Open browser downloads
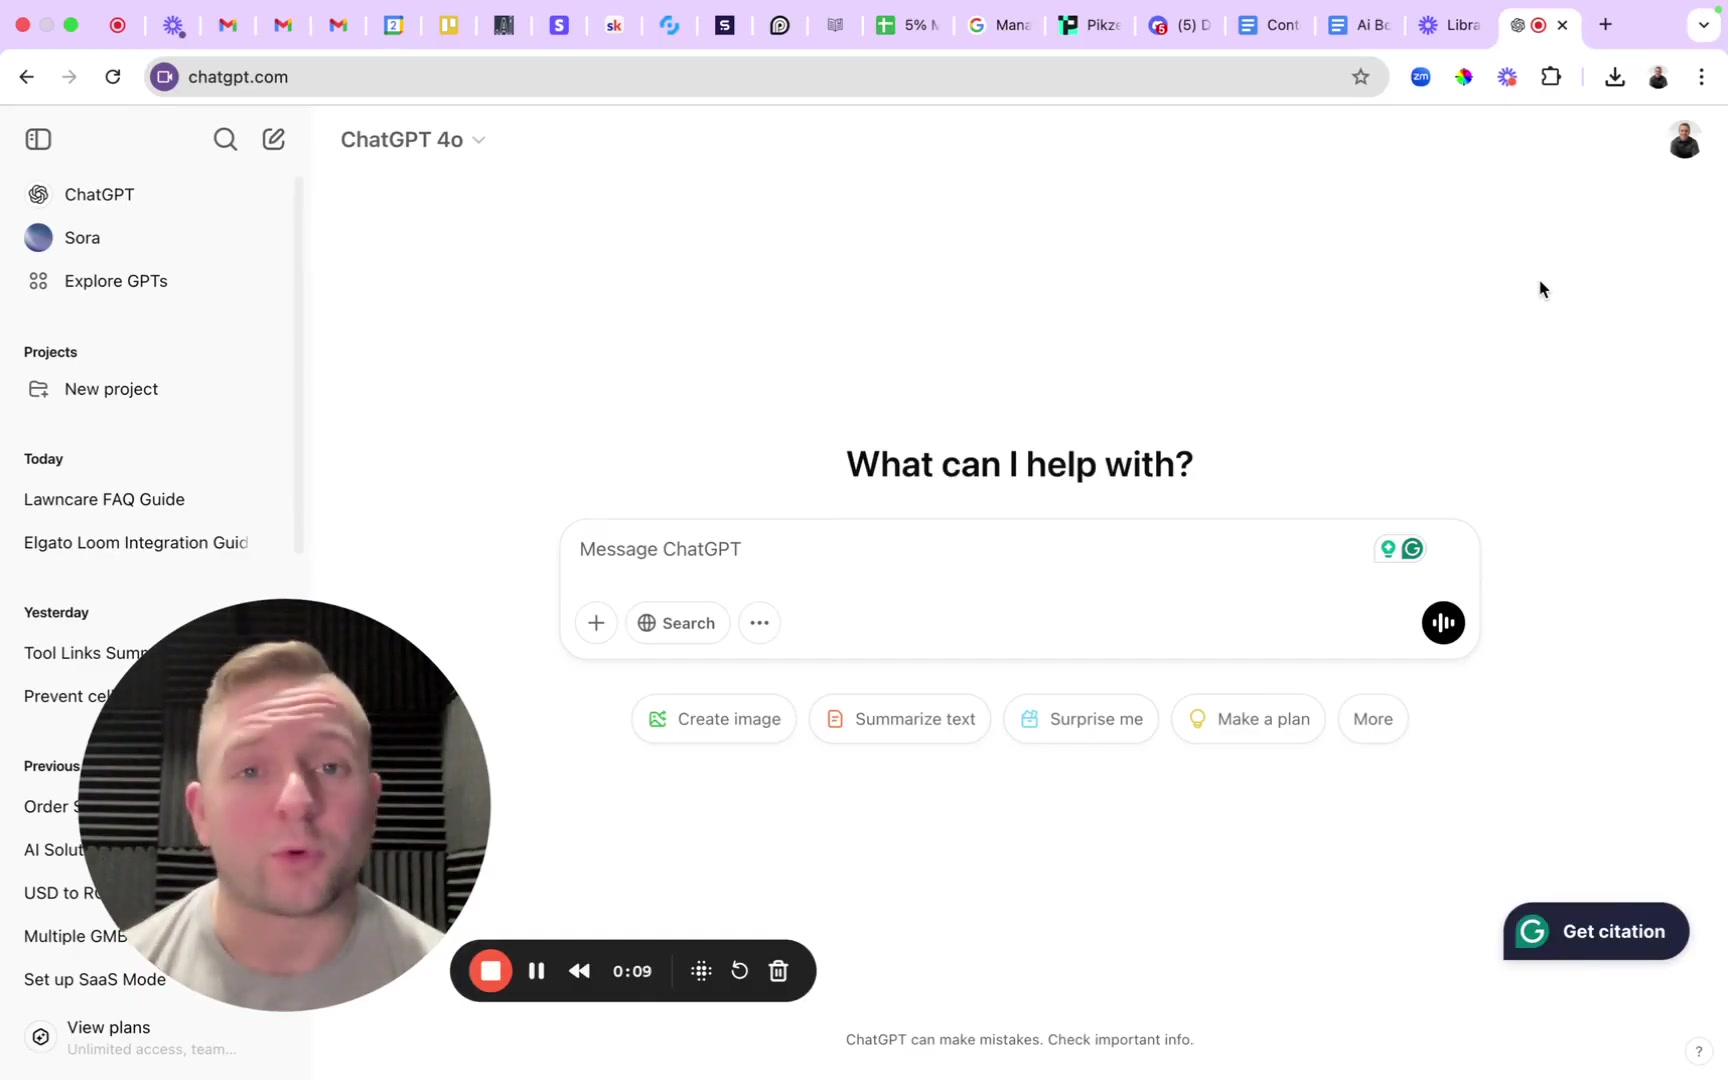The image size is (1728, 1080). tap(1614, 77)
